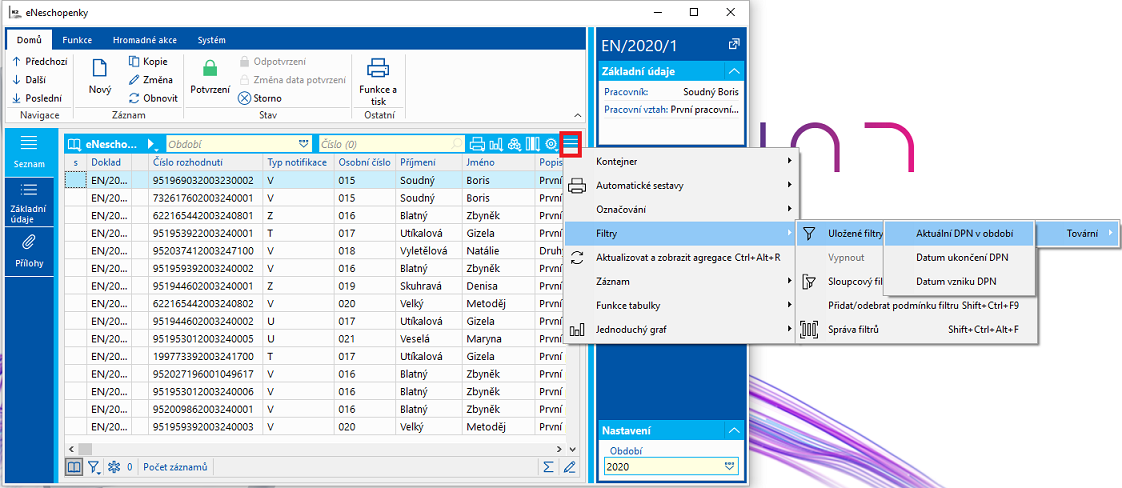Click the Storno cancel icon
This screenshot has height=488, width=1122.
(x=244, y=99)
